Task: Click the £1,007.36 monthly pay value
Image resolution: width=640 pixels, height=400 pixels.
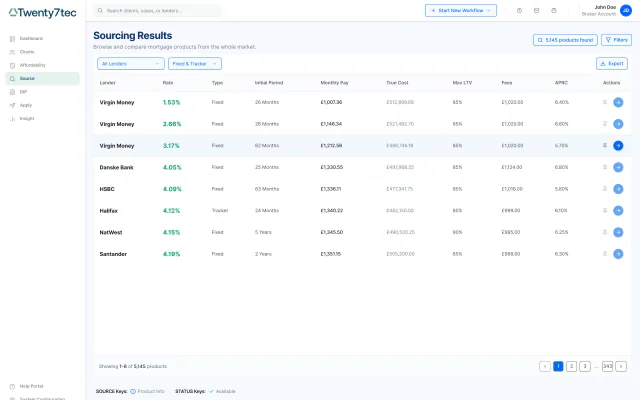Action: point(331,102)
